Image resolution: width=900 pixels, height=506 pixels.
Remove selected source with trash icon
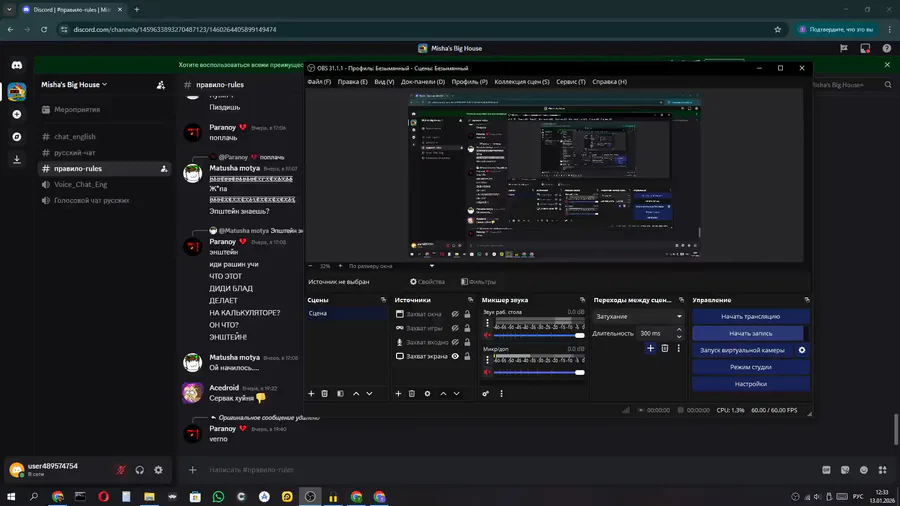[412, 394]
